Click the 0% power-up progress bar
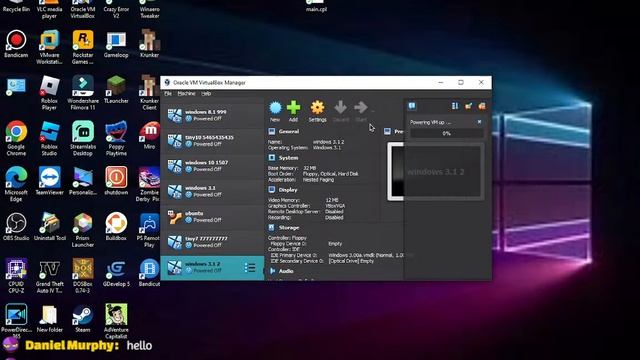This screenshot has width=640, height=360. pos(447,133)
